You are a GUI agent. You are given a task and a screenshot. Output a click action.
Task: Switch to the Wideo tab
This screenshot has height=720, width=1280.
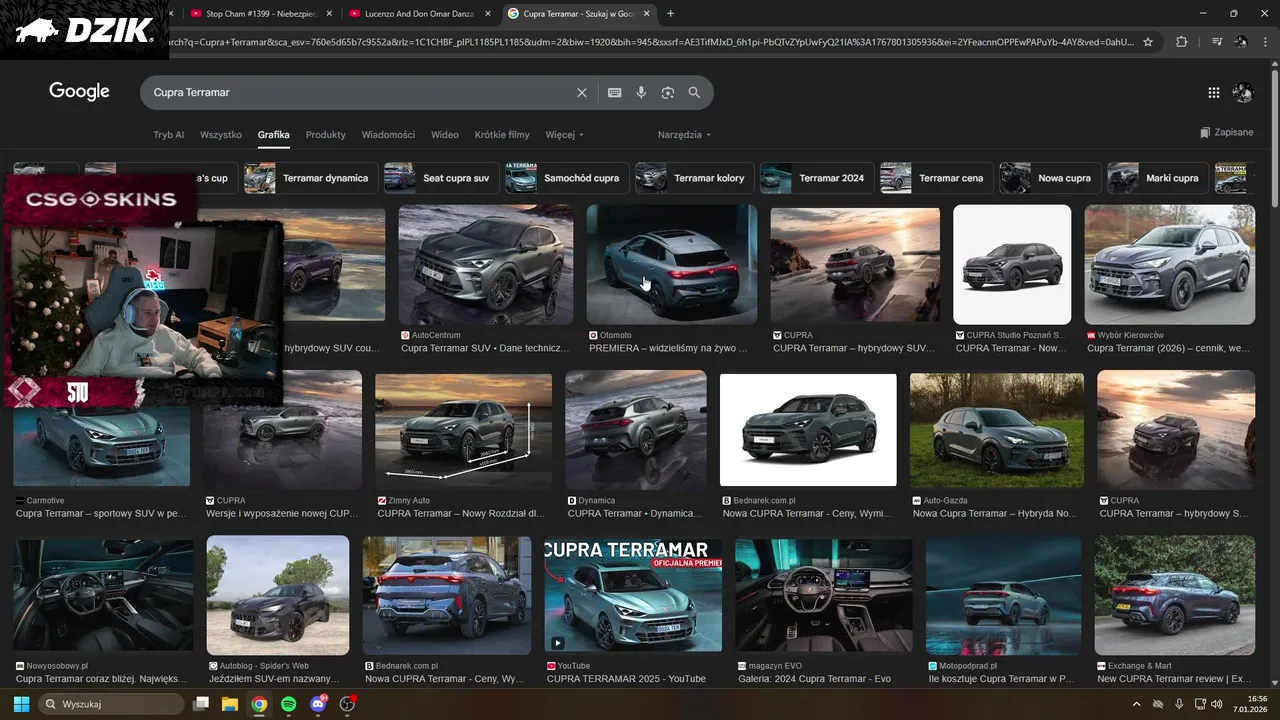pyautogui.click(x=445, y=135)
